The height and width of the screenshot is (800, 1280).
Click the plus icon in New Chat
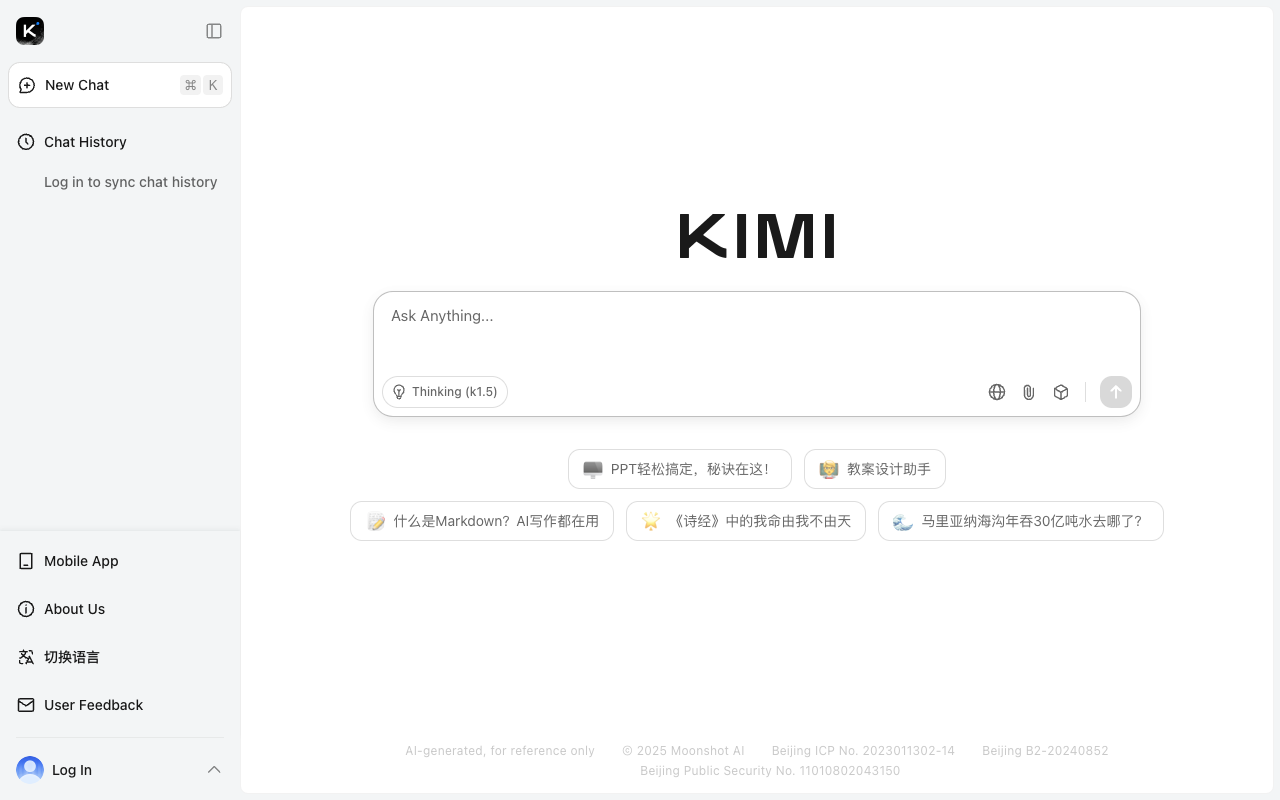pyautogui.click(x=27, y=85)
